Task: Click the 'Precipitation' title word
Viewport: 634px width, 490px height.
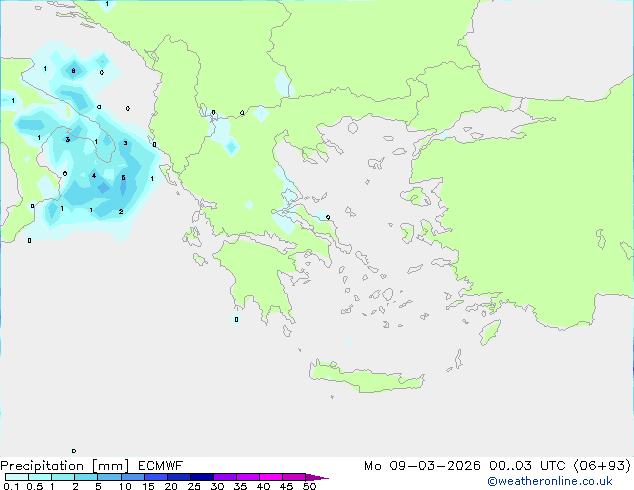Action: pos(42,466)
